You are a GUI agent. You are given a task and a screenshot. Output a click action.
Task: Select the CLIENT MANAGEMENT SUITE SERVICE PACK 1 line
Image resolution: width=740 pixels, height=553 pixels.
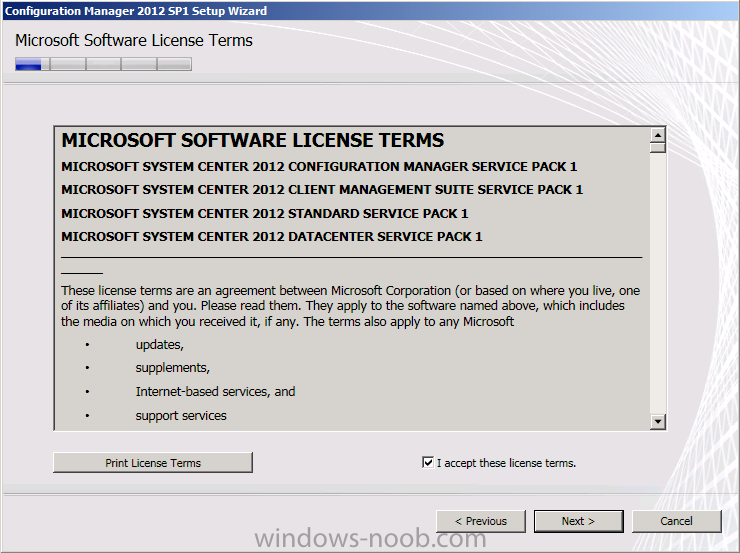coord(322,190)
